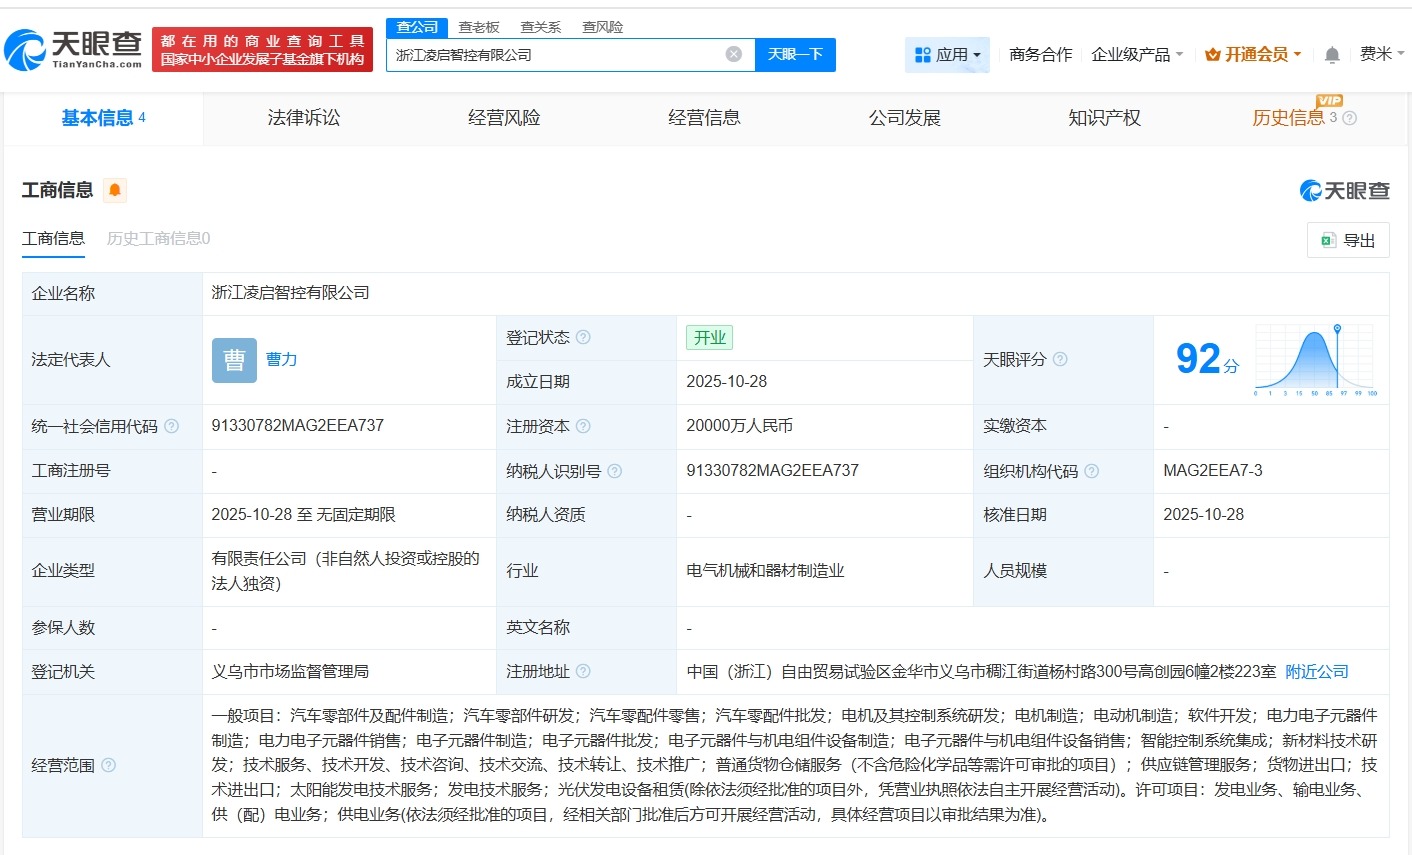Switch to the 历史工商信息 tab
This screenshot has width=1412, height=855.
click(x=156, y=239)
